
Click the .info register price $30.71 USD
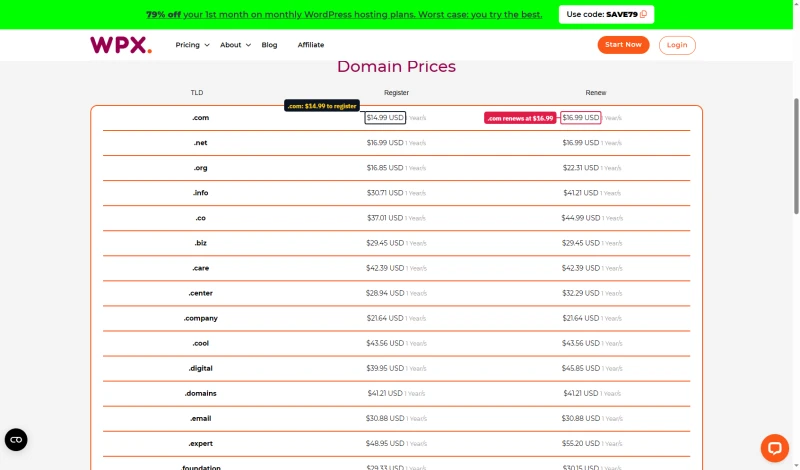pyautogui.click(x=385, y=193)
